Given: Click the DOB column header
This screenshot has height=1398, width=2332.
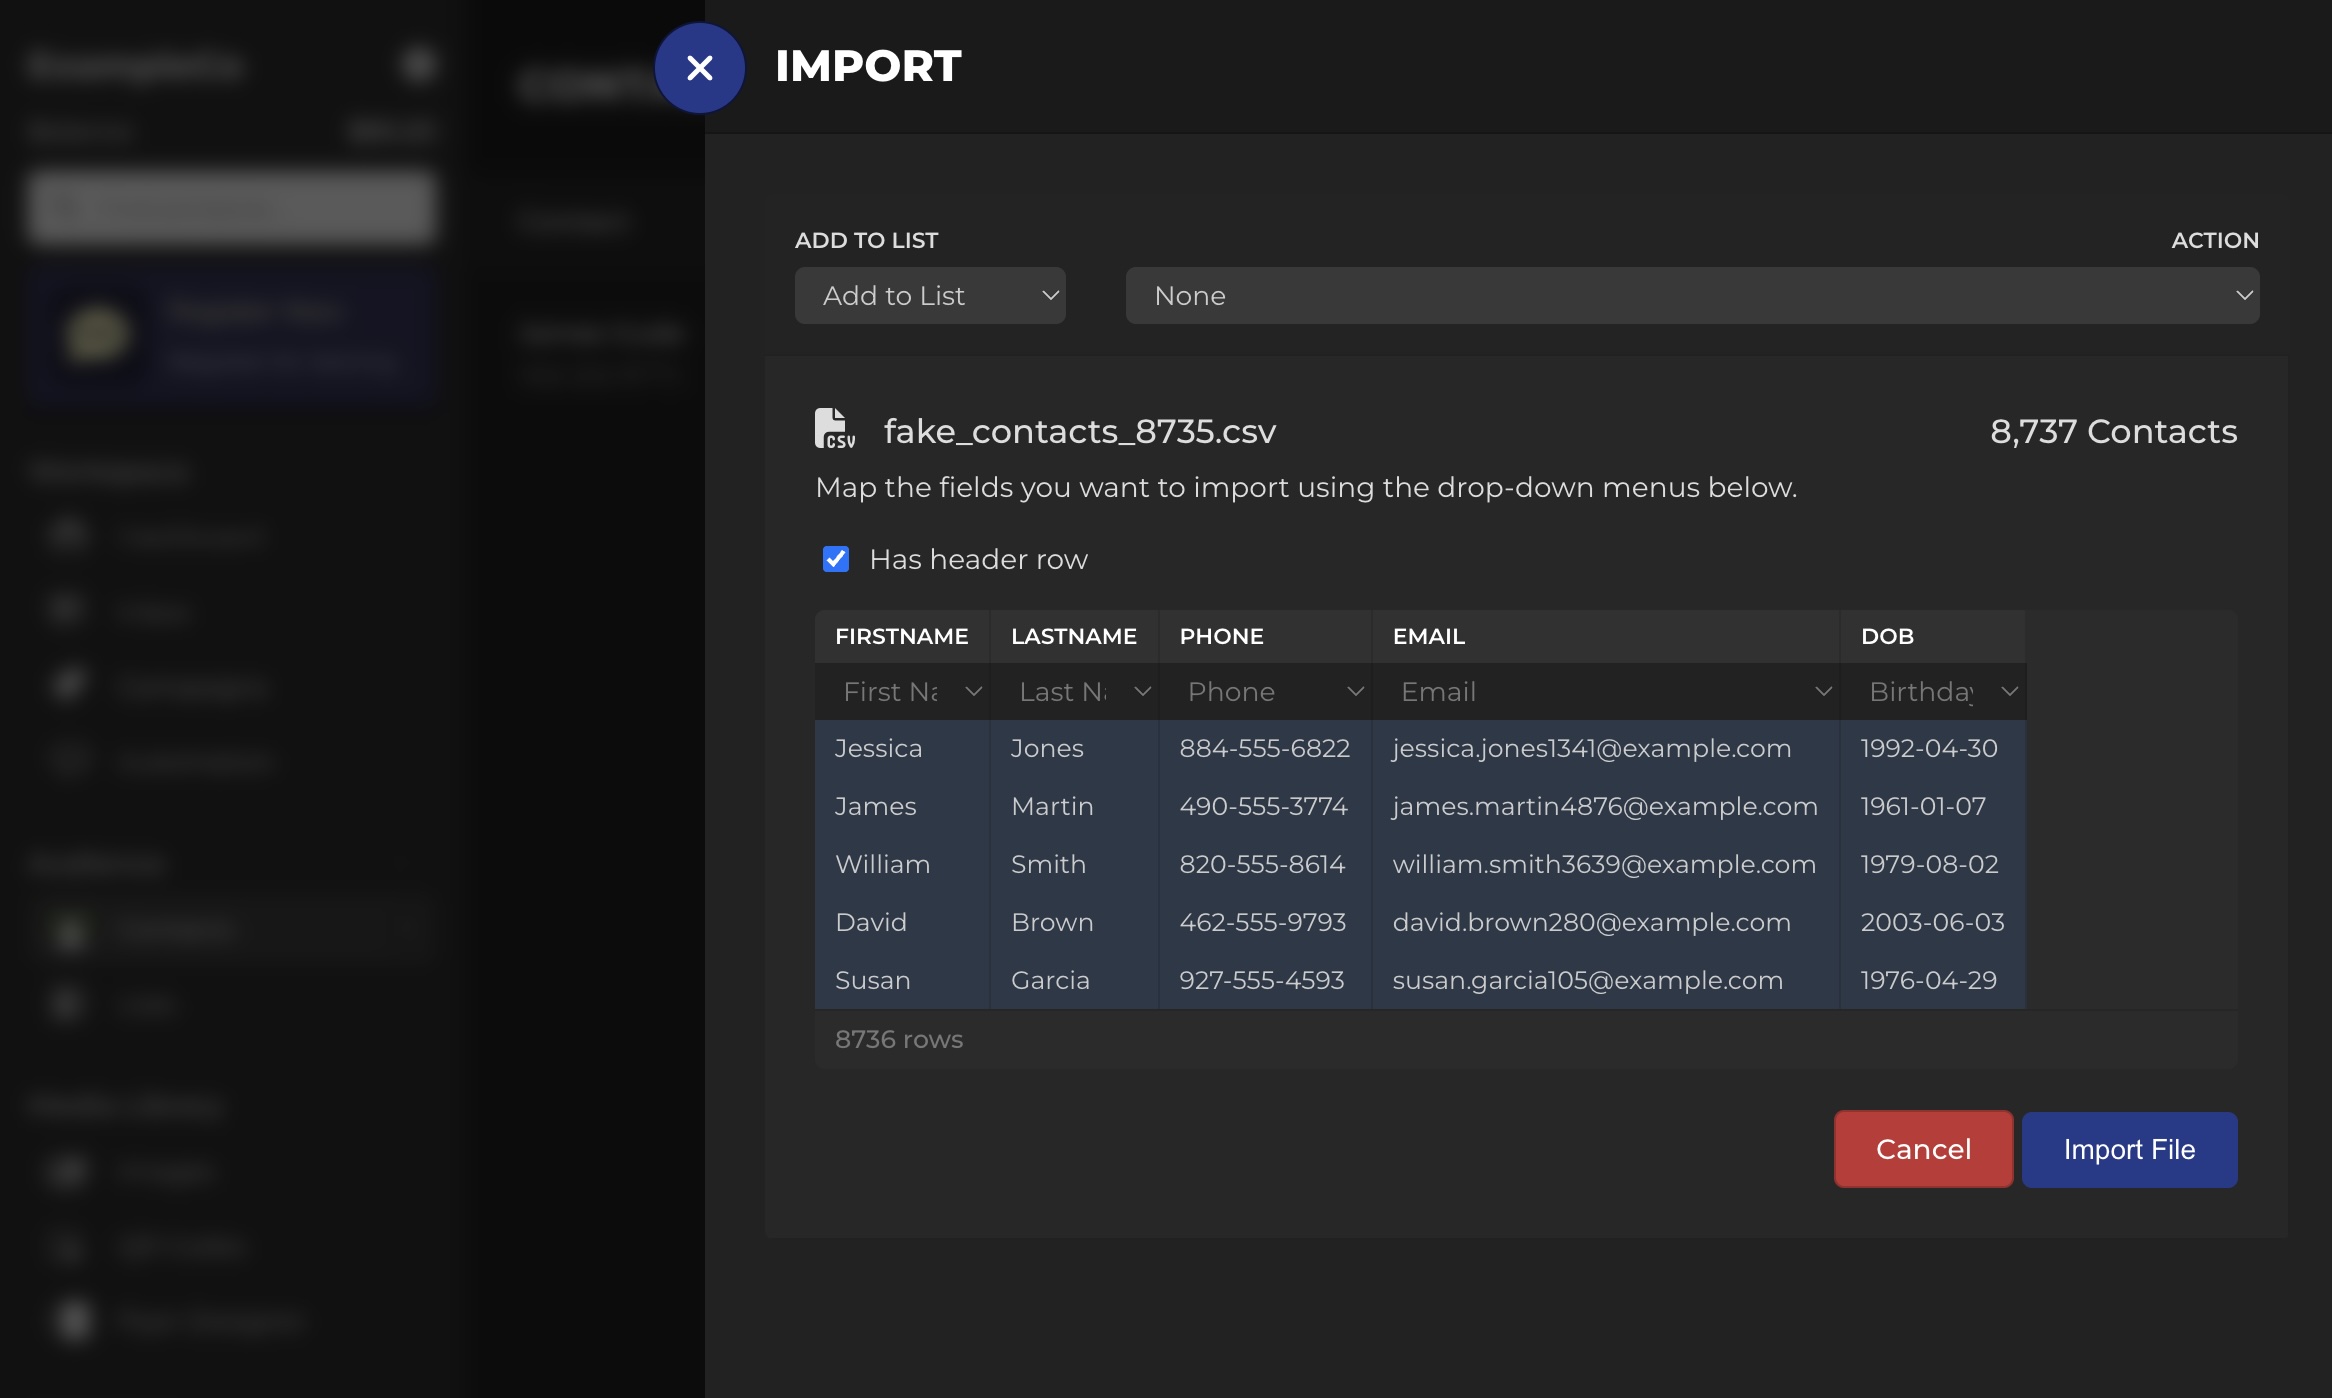Looking at the screenshot, I should (x=1887, y=636).
